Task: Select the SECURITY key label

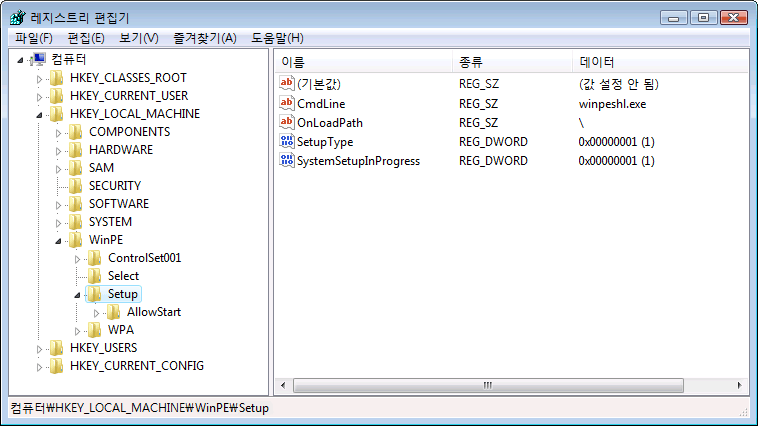Action: click(115, 186)
